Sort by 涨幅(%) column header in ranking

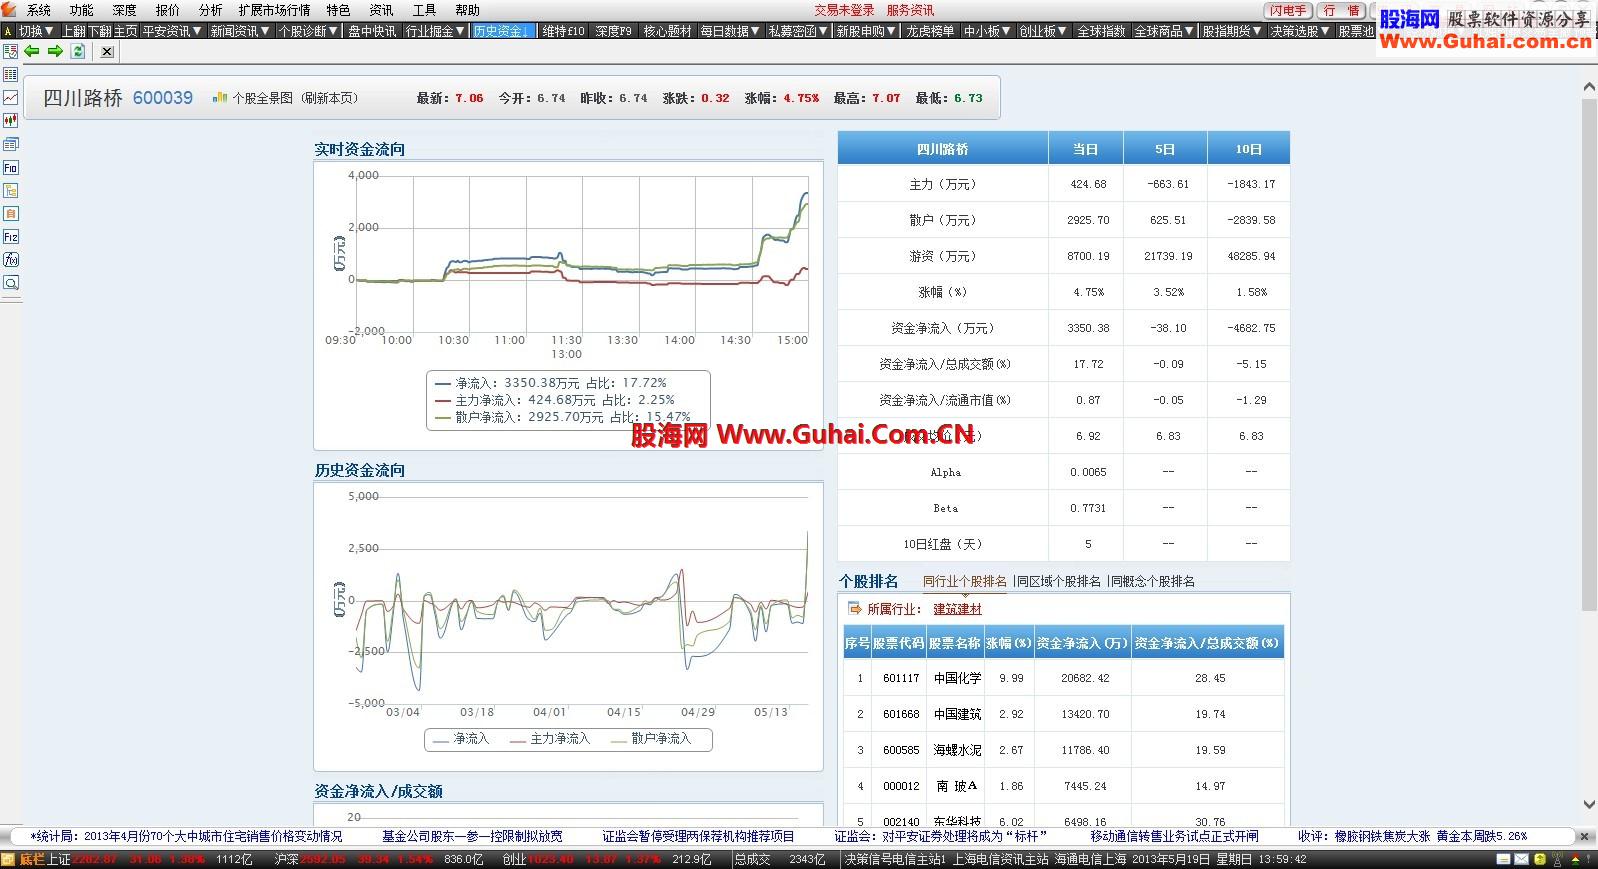pos(1009,643)
